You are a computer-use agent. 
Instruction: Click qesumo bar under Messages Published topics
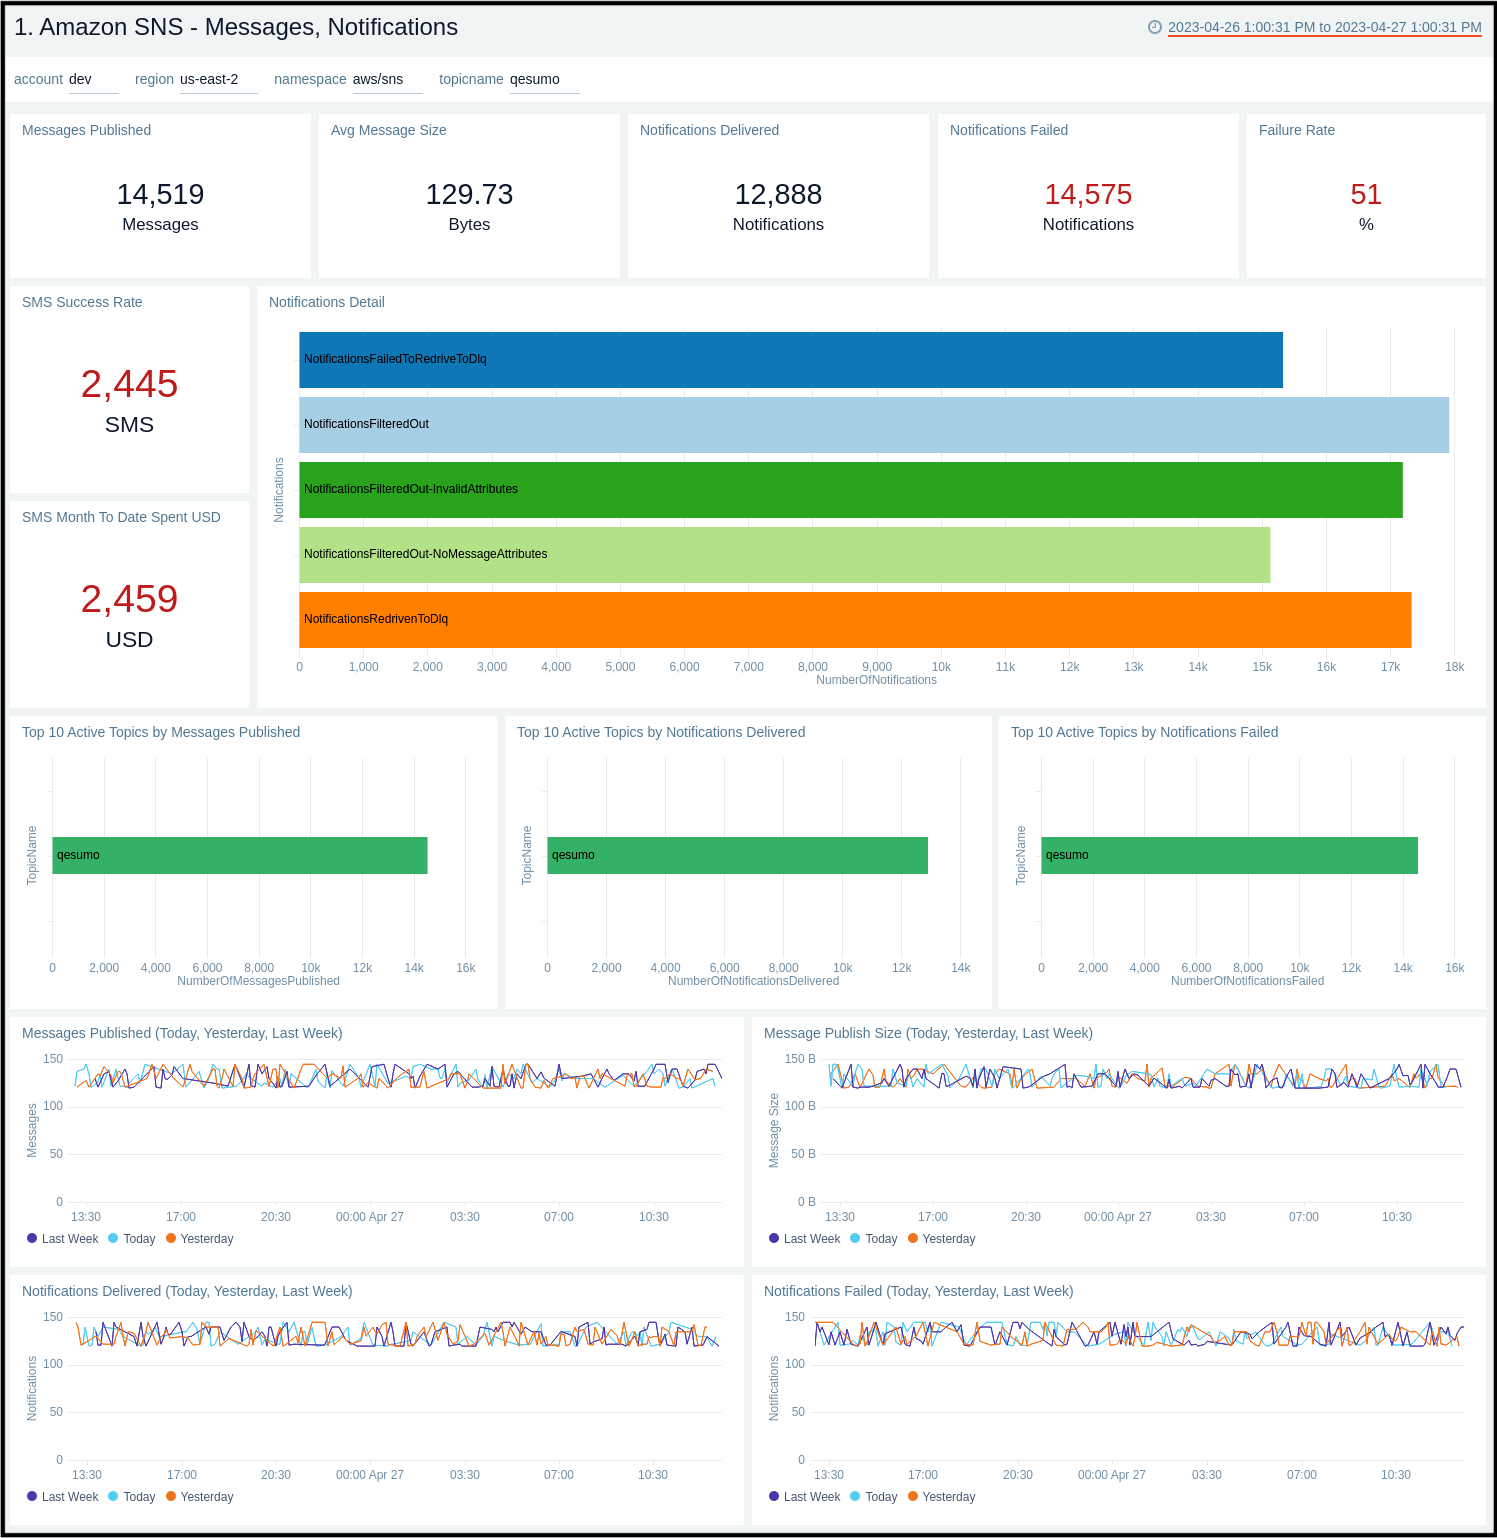click(x=240, y=855)
